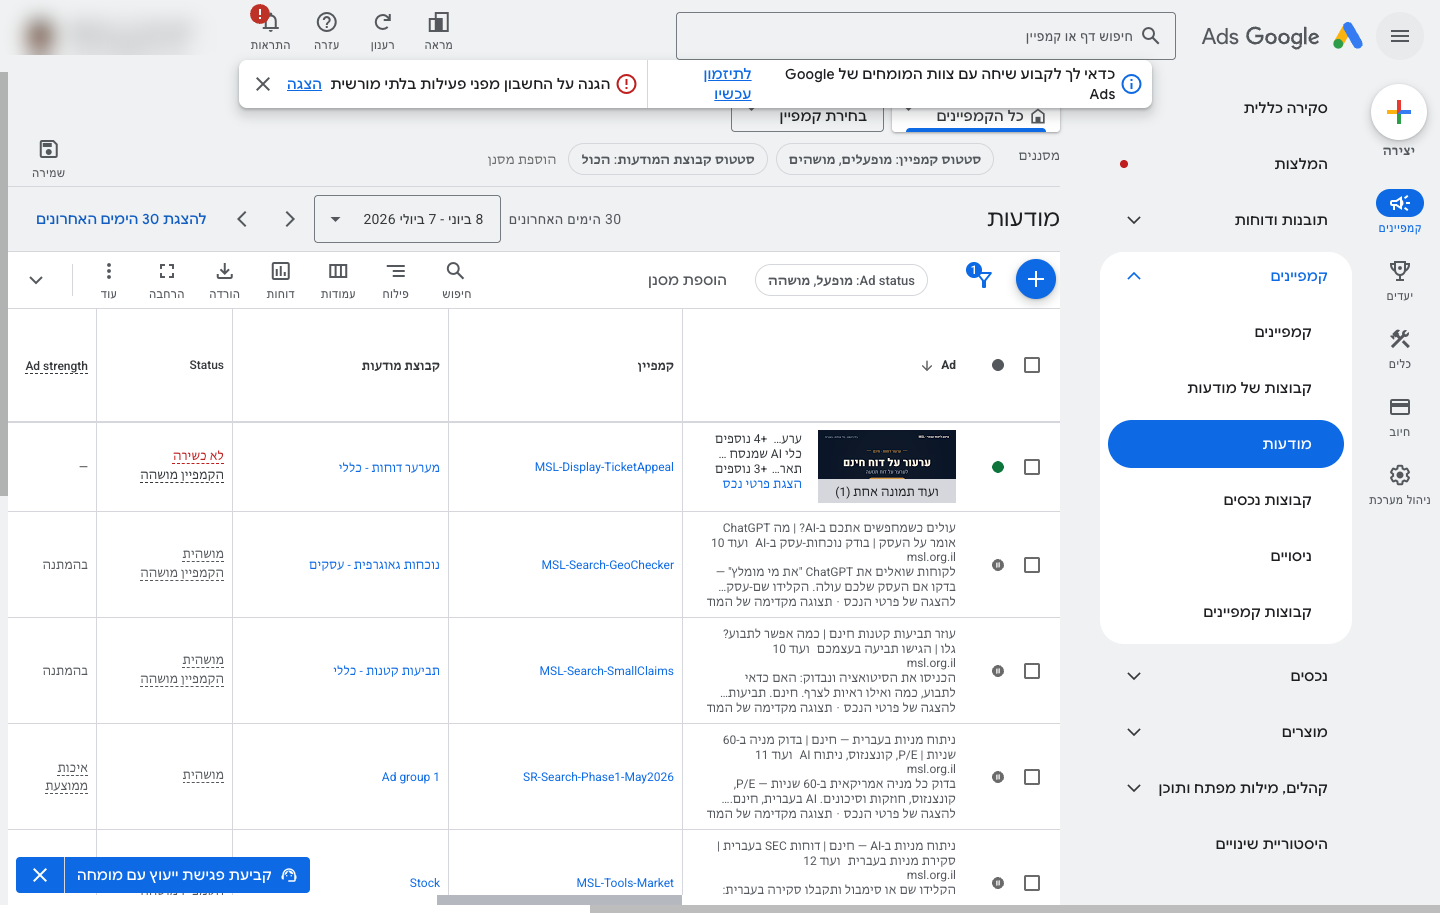Viewport: 1440px width, 913px height.
Task: Close the expert consultation banner
Action: [40, 875]
